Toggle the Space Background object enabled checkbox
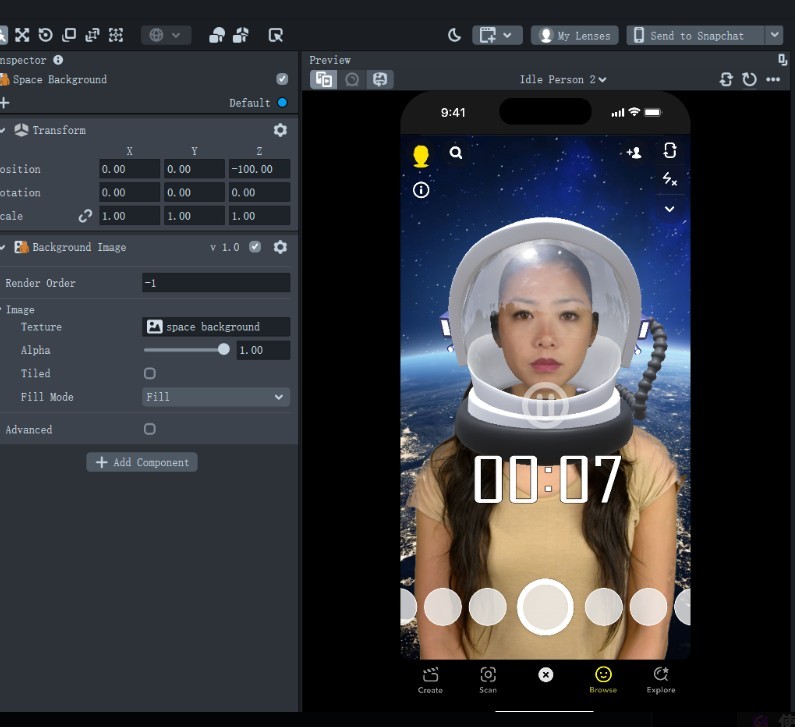Image resolution: width=795 pixels, height=727 pixels. [282, 79]
